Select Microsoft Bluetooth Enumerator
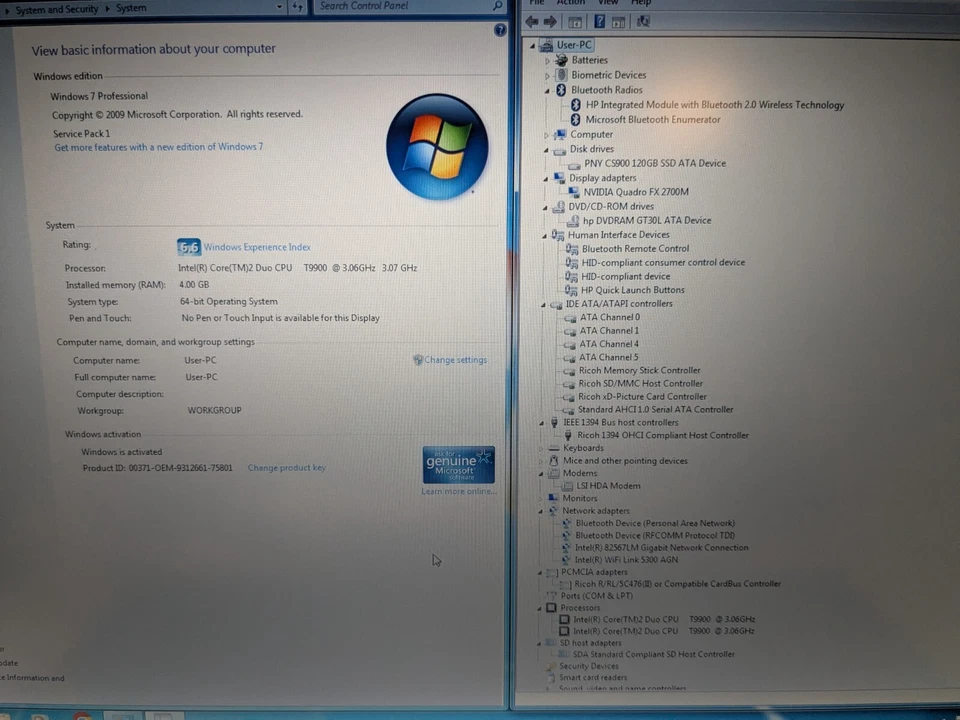Viewport: 960px width, 720px height. pyautogui.click(x=653, y=119)
